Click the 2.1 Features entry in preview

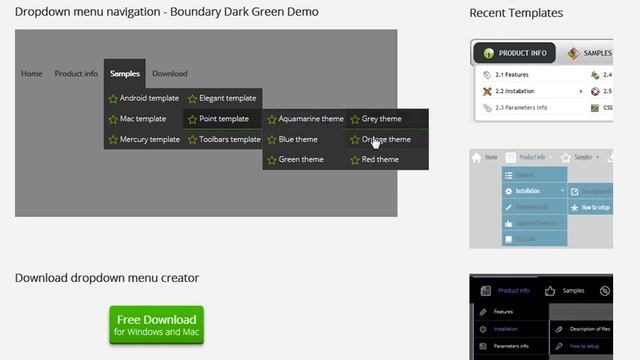(512, 75)
